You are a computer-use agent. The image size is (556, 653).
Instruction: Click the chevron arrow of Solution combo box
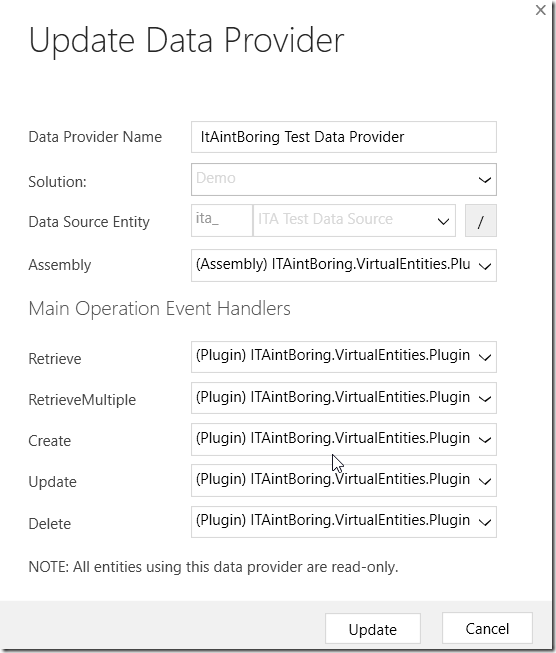[x=485, y=180]
